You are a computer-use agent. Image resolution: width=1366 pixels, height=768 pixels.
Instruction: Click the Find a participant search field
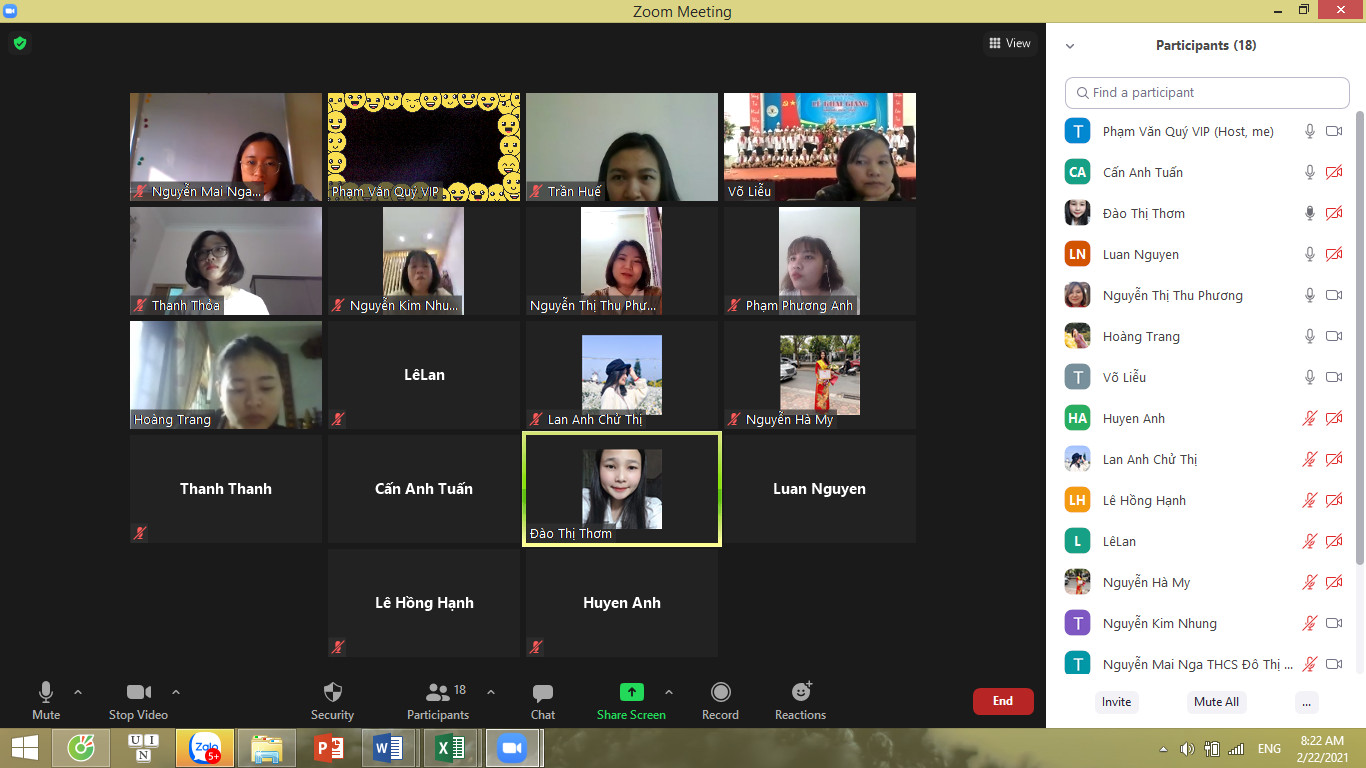click(1207, 92)
